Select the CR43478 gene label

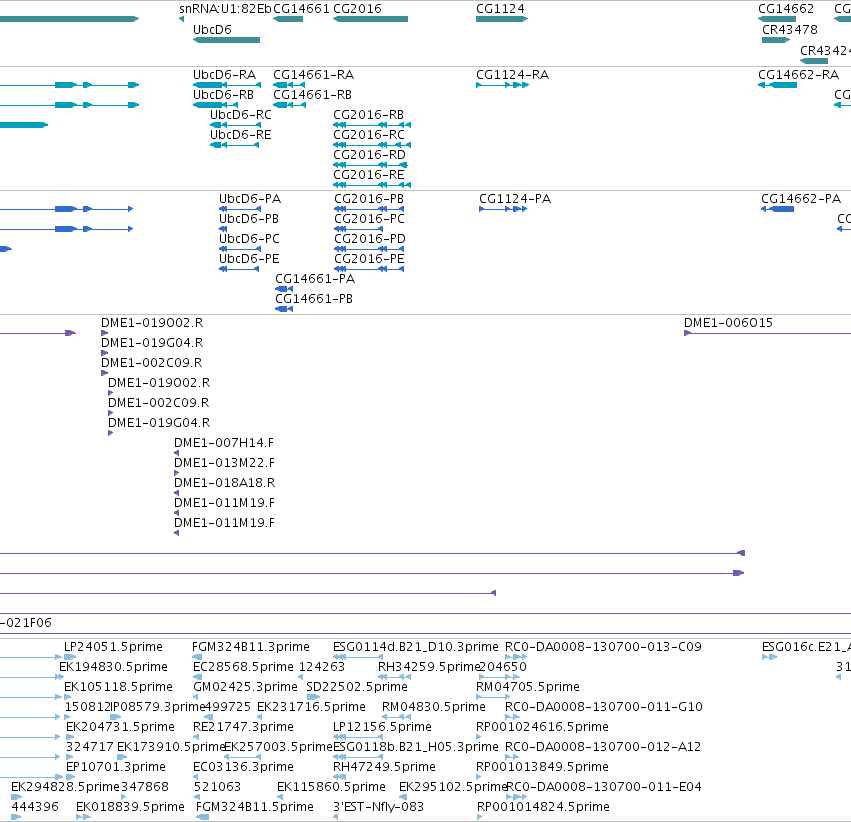coord(790,30)
